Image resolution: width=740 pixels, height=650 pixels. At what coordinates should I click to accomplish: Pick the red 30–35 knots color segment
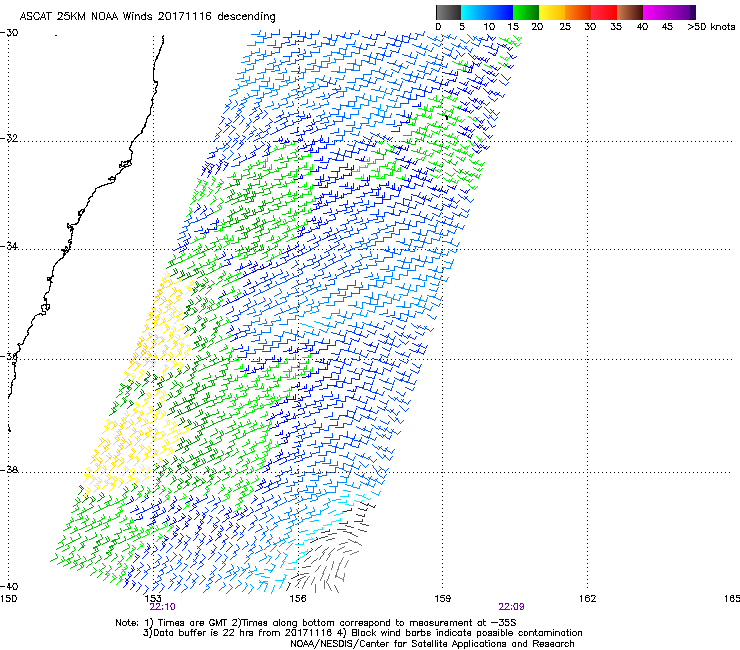(604, 12)
